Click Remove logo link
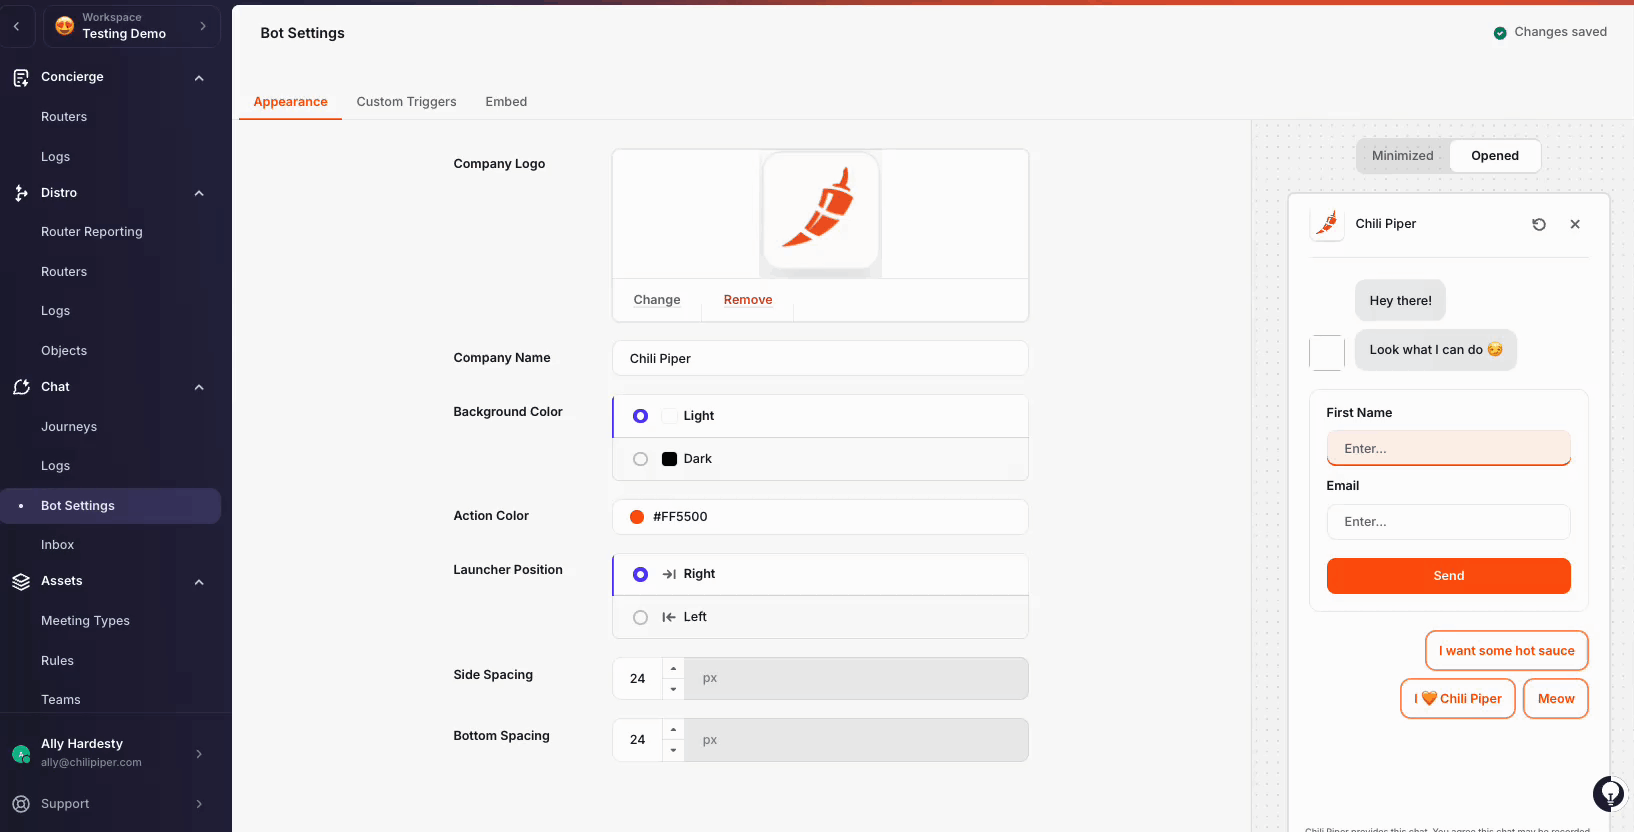This screenshot has height=832, width=1634. tap(748, 300)
